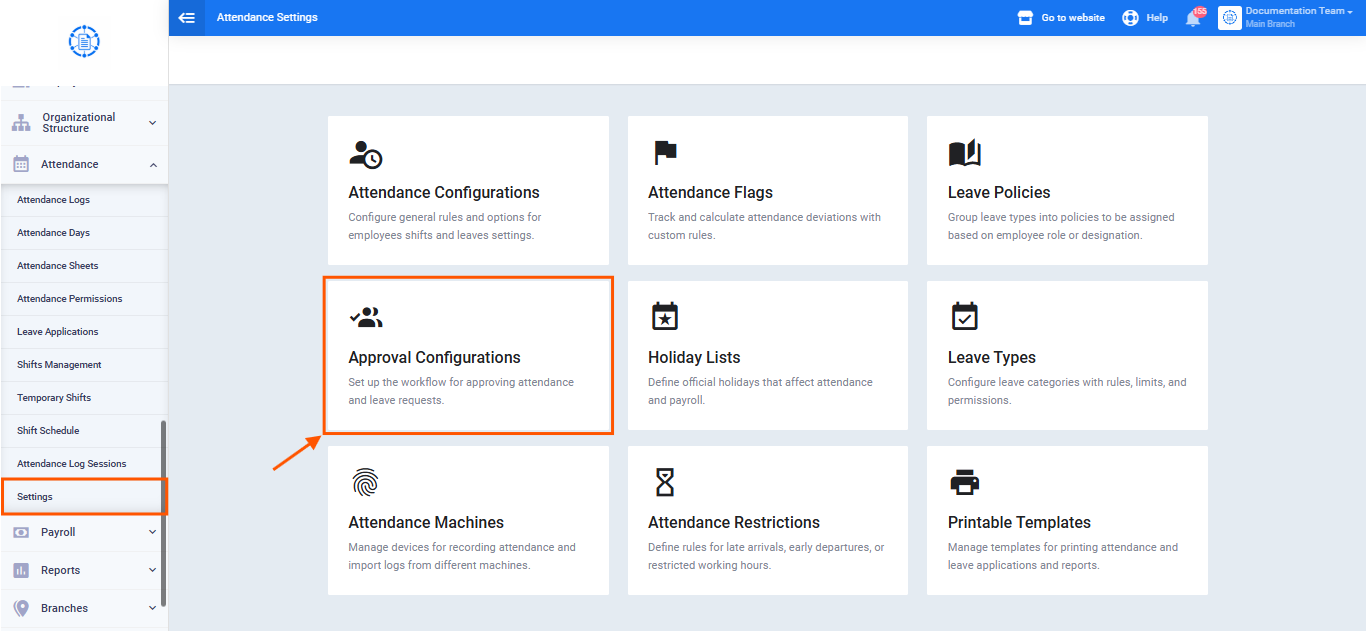
Task: Open Attendance Logs in sidebar
Action: [x=84, y=200]
